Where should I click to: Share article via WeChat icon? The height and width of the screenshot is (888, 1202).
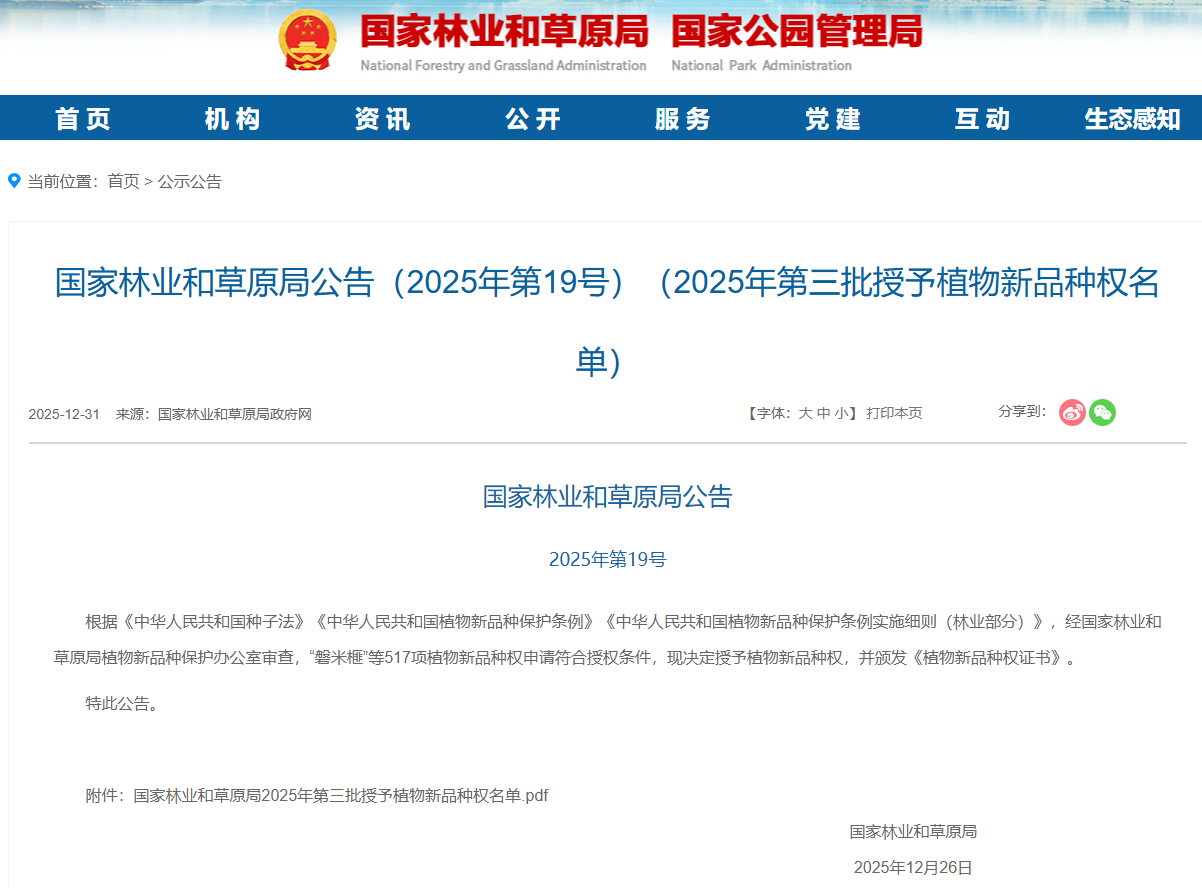click(1102, 412)
